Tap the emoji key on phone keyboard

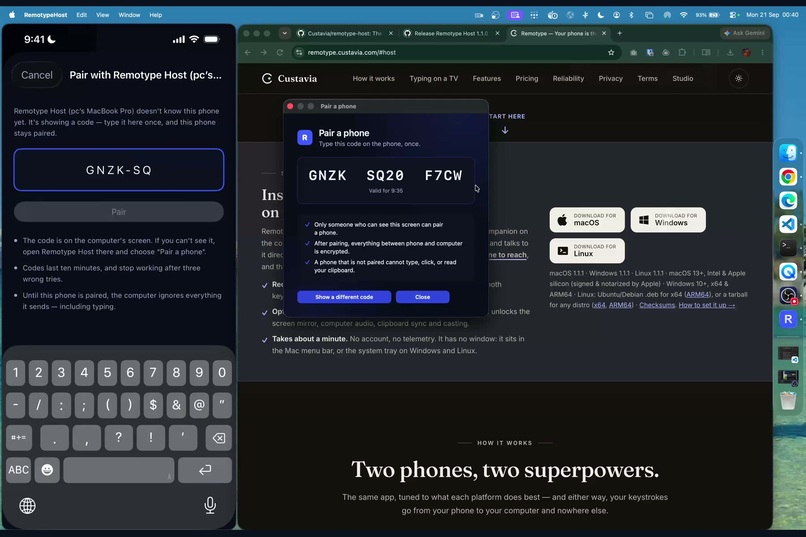pyautogui.click(x=47, y=470)
